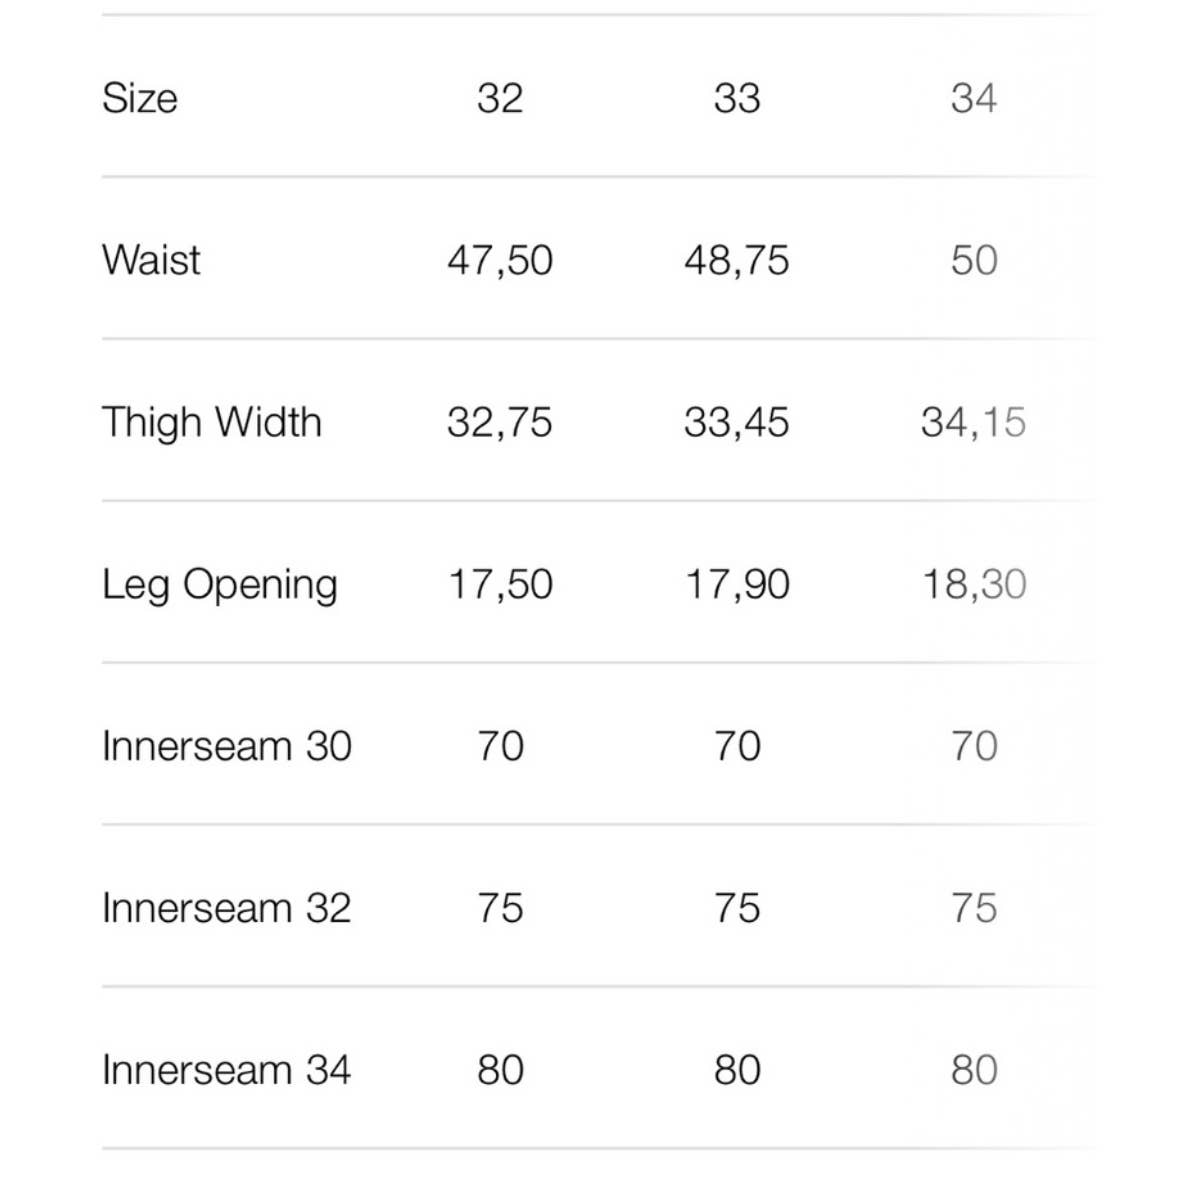Screen dimensions: 1199x1199
Task: Click the Innerseam 30 label
Action: tap(227, 746)
